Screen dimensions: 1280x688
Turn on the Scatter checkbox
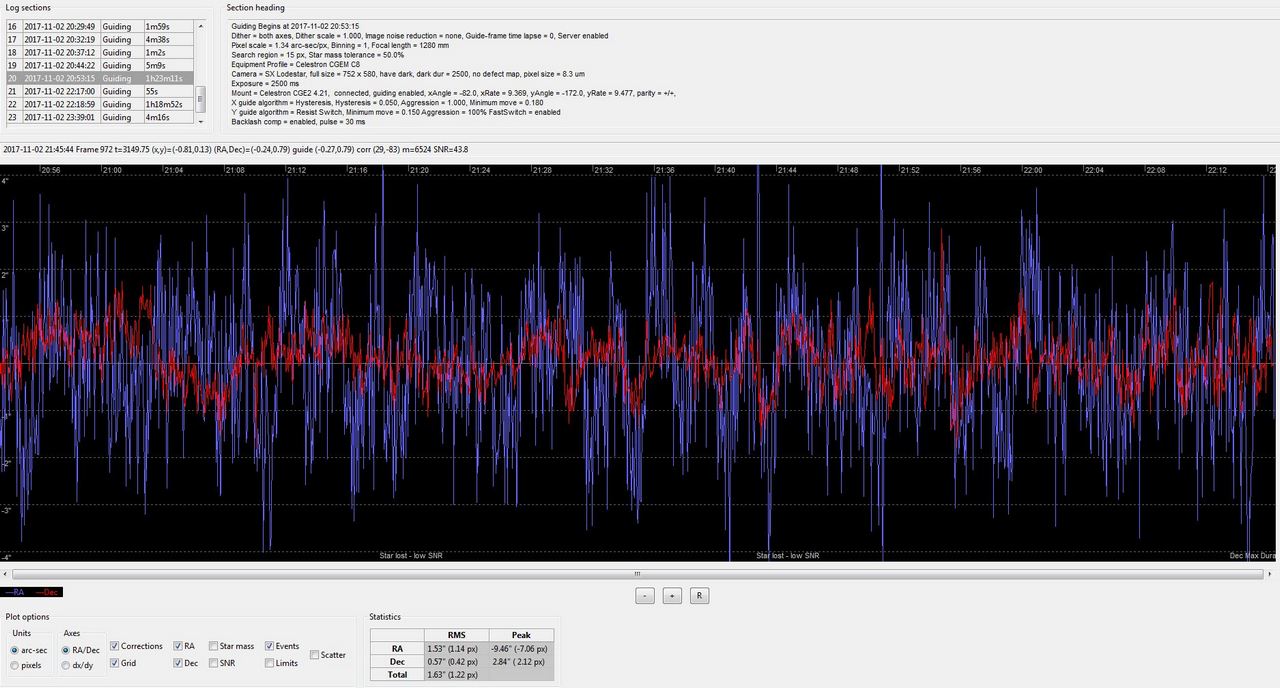click(315, 655)
